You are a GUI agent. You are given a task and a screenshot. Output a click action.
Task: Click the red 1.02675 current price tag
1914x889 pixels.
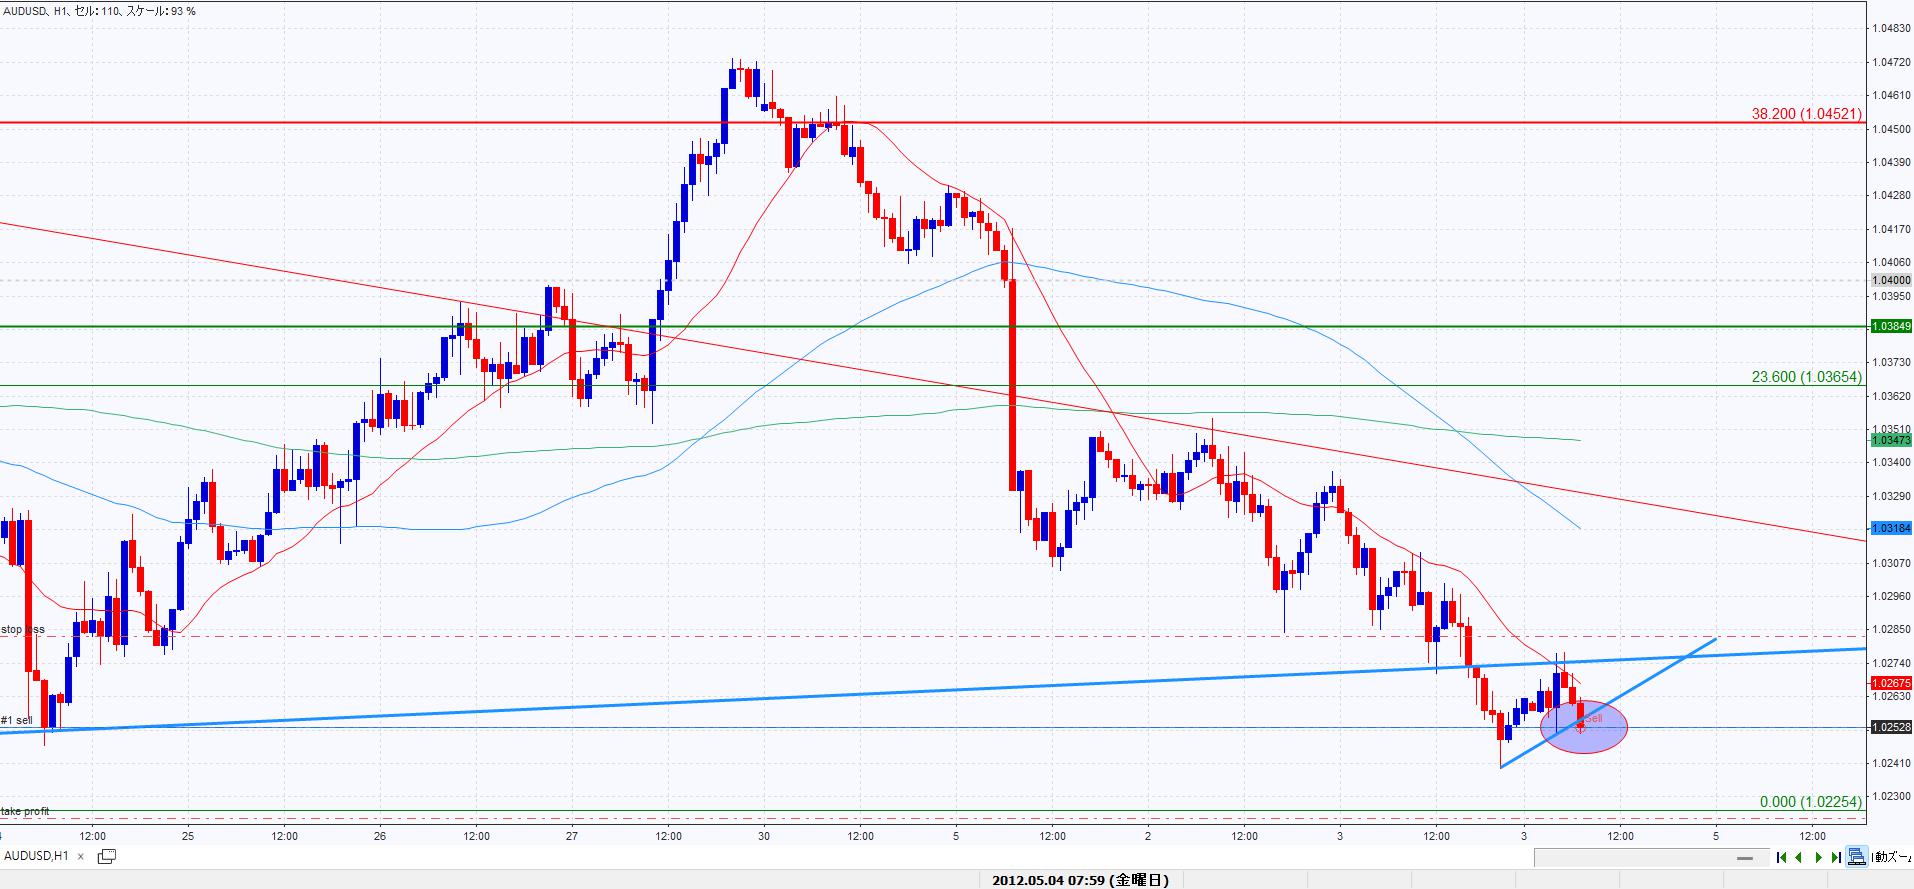(x=1890, y=683)
